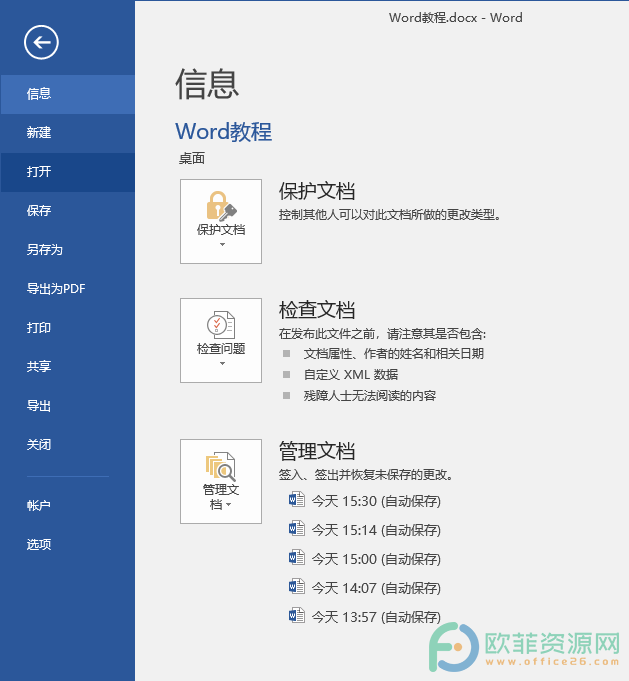The height and width of the screenshot is (681, 629).
Task: Click the Word教程.docx - Word title bar text
Action: point(456,18)
